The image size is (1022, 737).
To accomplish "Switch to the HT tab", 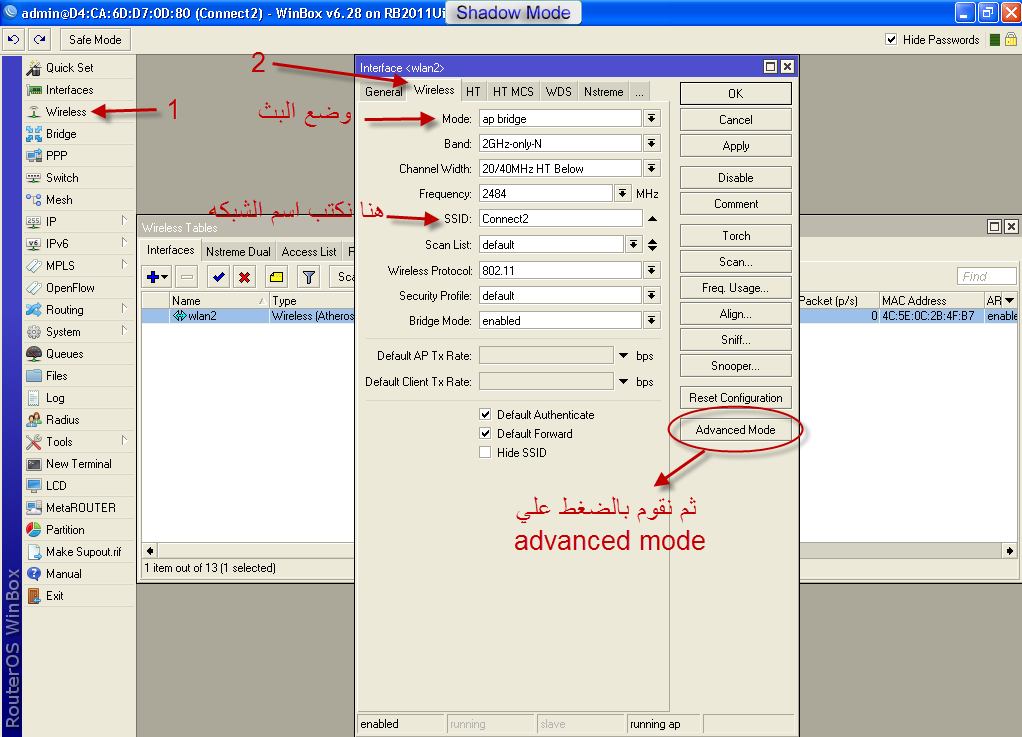I will click(x=473, y=92).
